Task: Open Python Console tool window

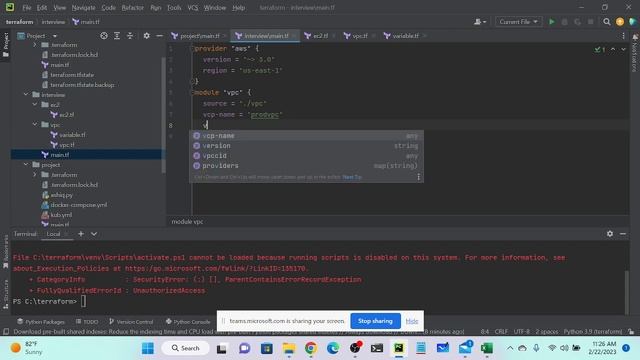Action: click(x=188, y=322)
